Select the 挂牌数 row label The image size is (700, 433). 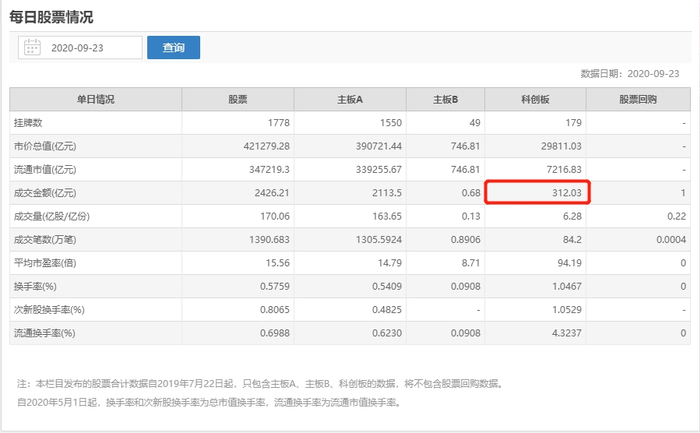point(28,123)
